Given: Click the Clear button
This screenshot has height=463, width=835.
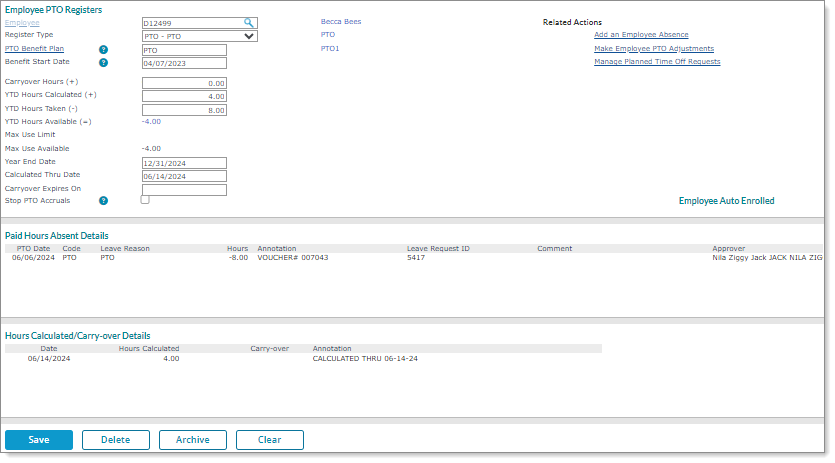Looking at the screenshot, I should click(269, 440).
